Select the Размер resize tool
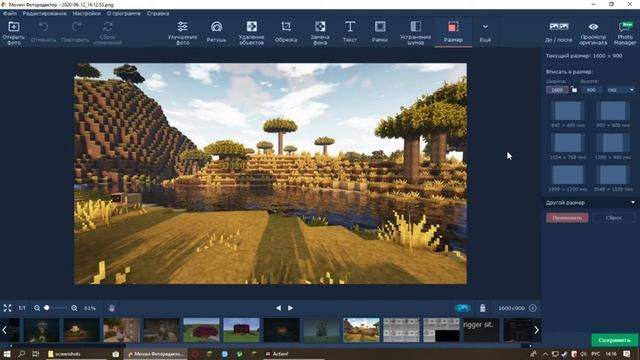640x360 pixels. (x=453, y=32)
